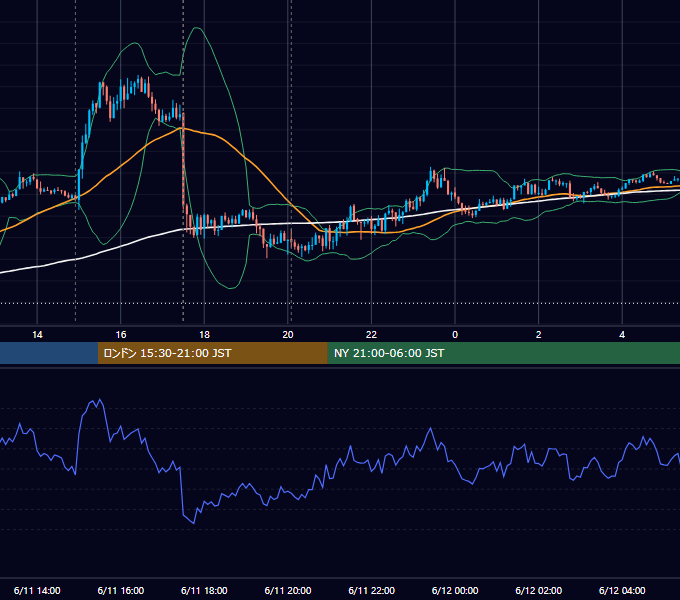This screenshot has width=680, height=600.
Task: Click the 6/12 02:00 time label
Action: click(539, 590)
